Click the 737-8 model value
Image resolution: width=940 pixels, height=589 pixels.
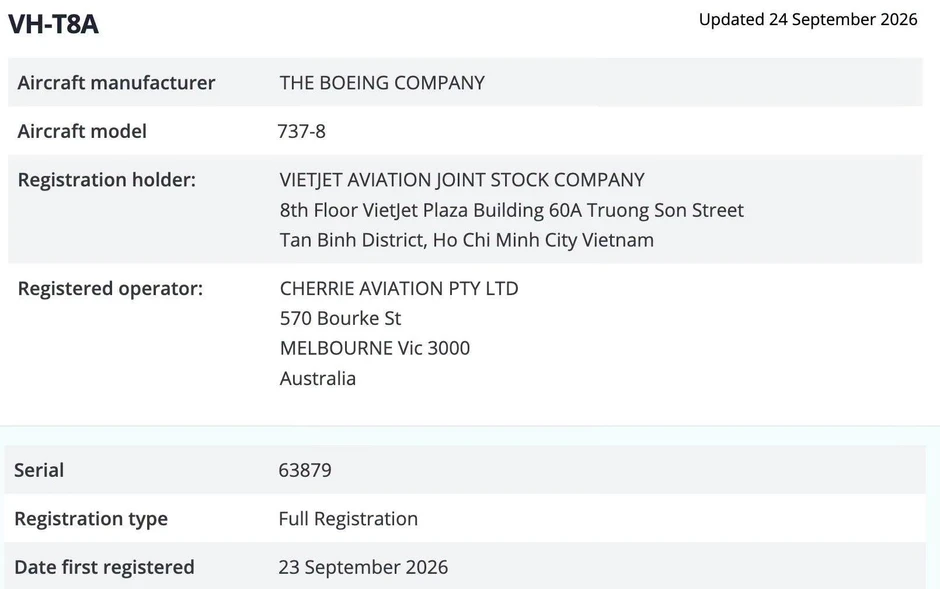coord(302,131)
